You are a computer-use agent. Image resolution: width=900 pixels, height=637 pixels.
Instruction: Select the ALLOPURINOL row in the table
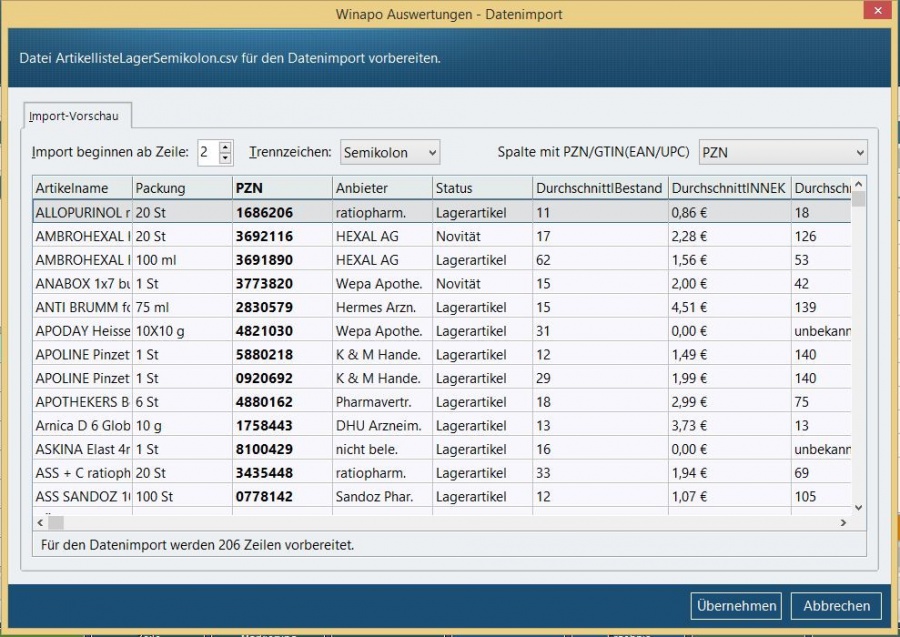click(82, 213)
